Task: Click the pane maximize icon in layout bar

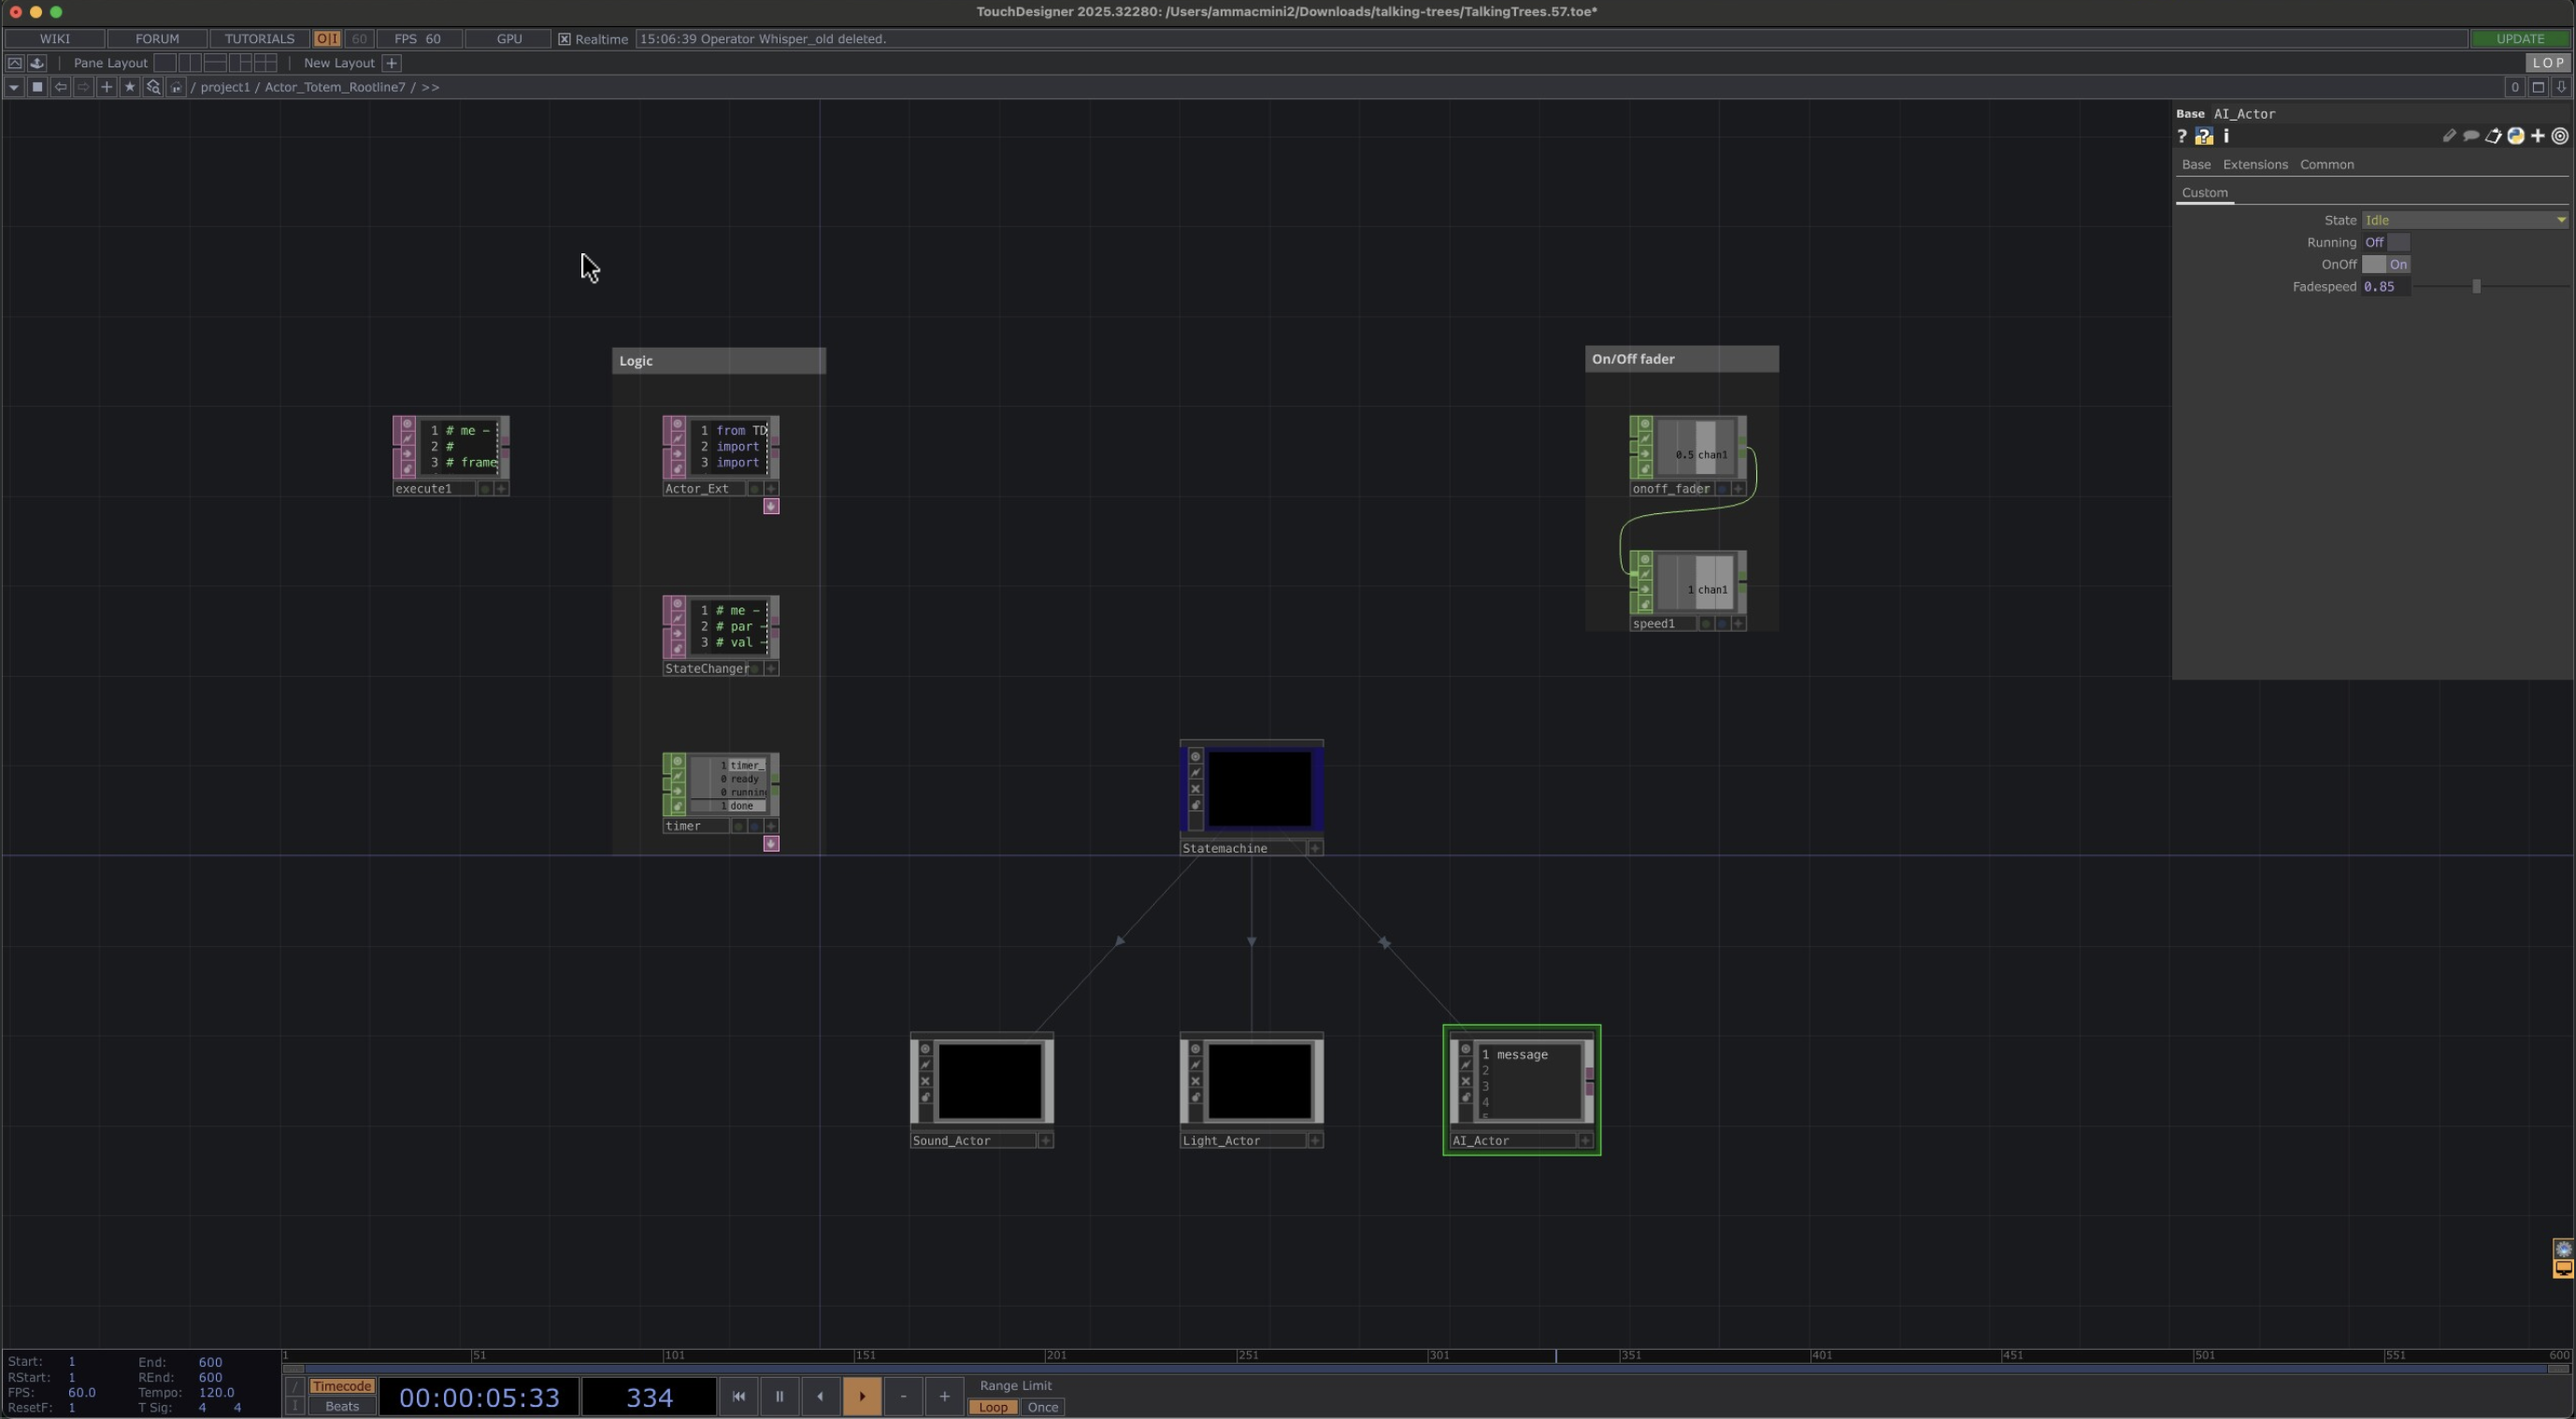Action: [x=15, y=63]
